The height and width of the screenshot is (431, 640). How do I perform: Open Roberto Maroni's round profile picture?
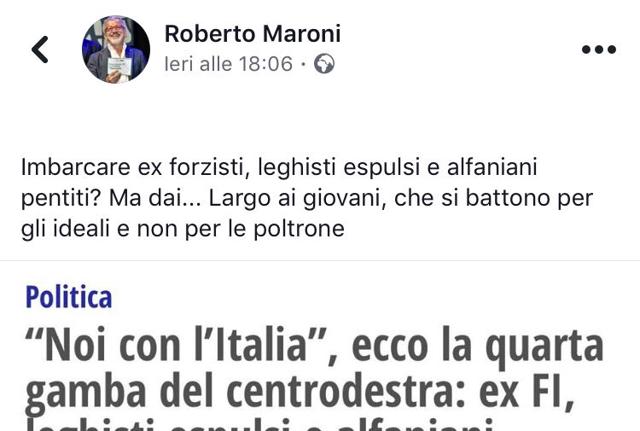[x=116, y=49]
